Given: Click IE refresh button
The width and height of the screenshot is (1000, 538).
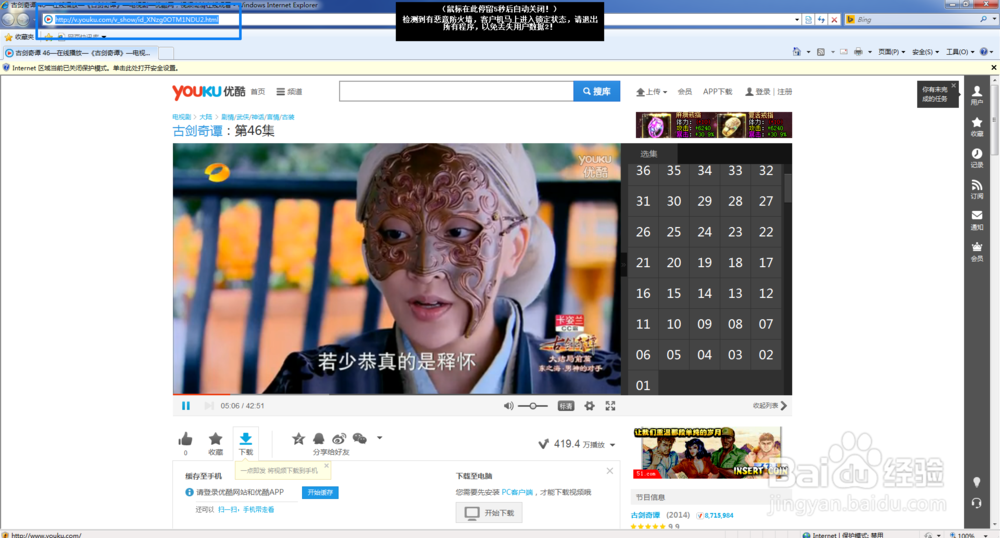Looking at the screenshot, I should click(821, 20).
